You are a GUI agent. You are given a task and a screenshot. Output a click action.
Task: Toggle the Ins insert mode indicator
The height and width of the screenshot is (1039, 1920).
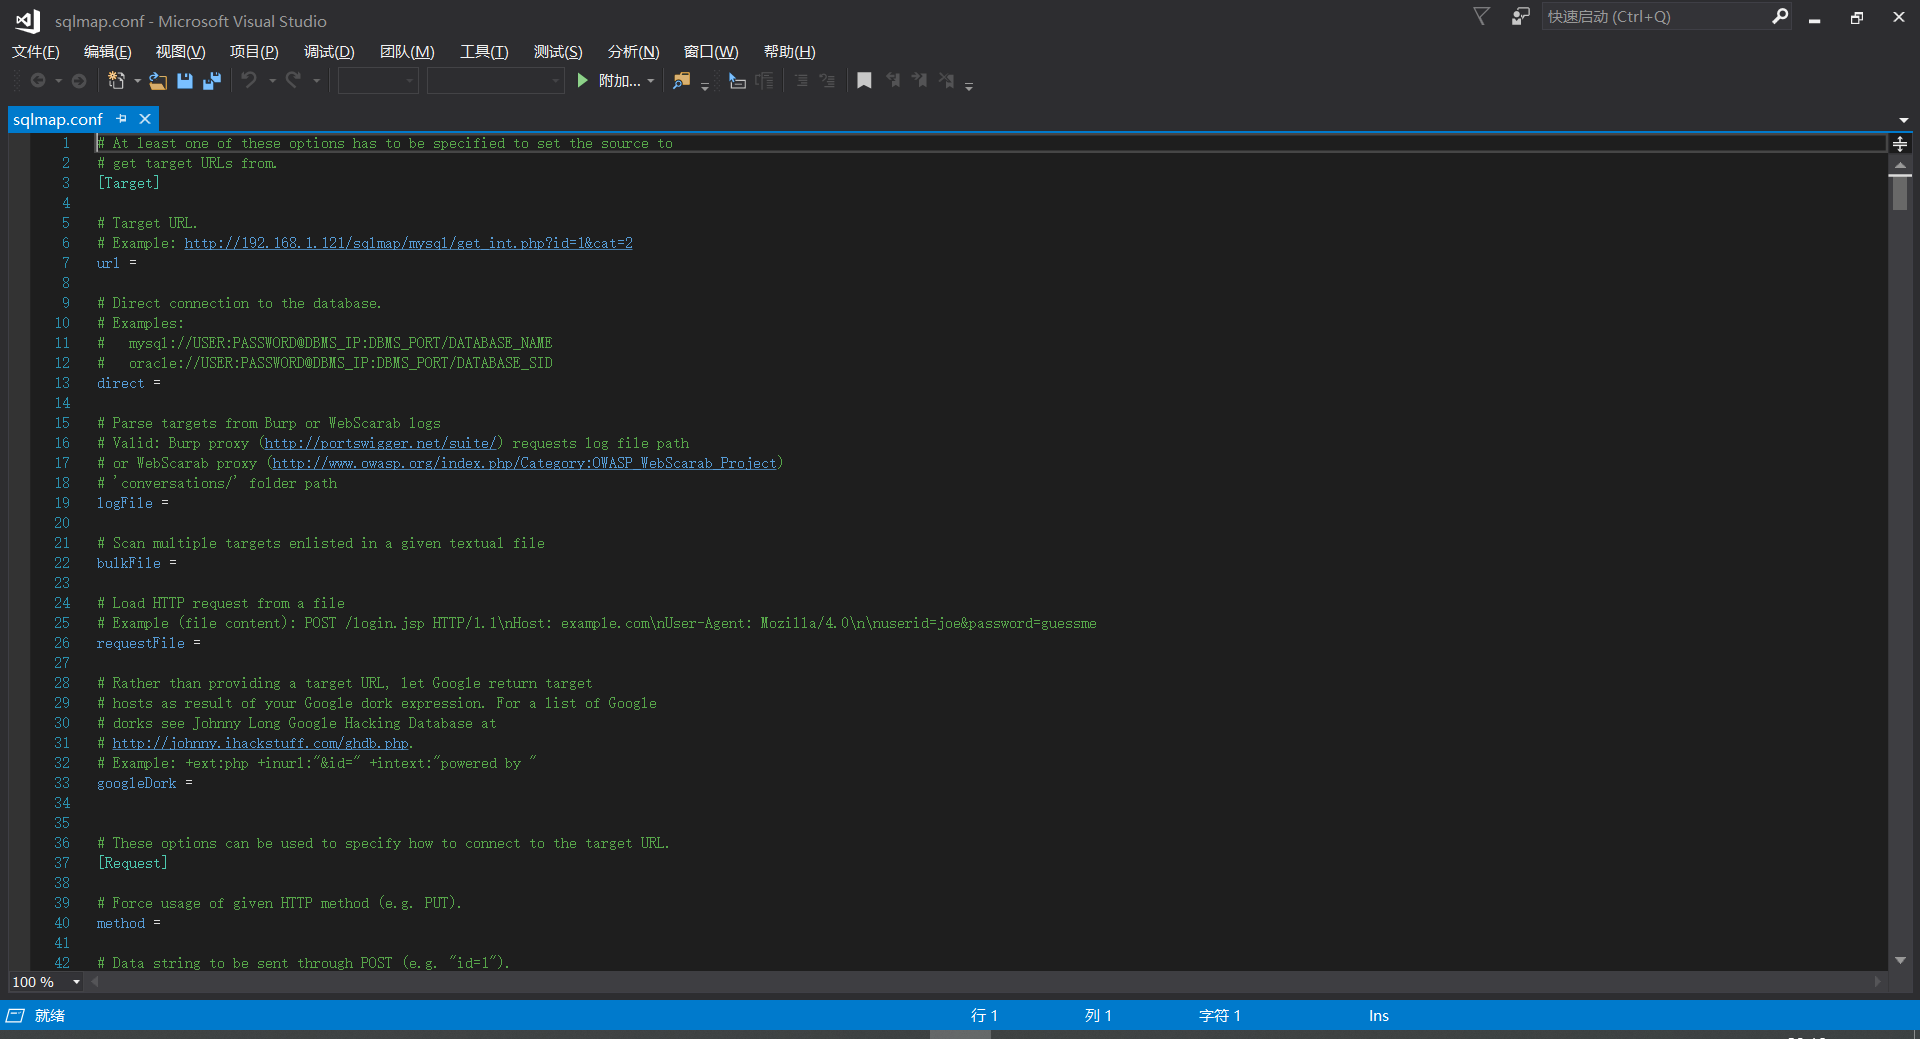pyautogui.click(x=1379, y=1016)
